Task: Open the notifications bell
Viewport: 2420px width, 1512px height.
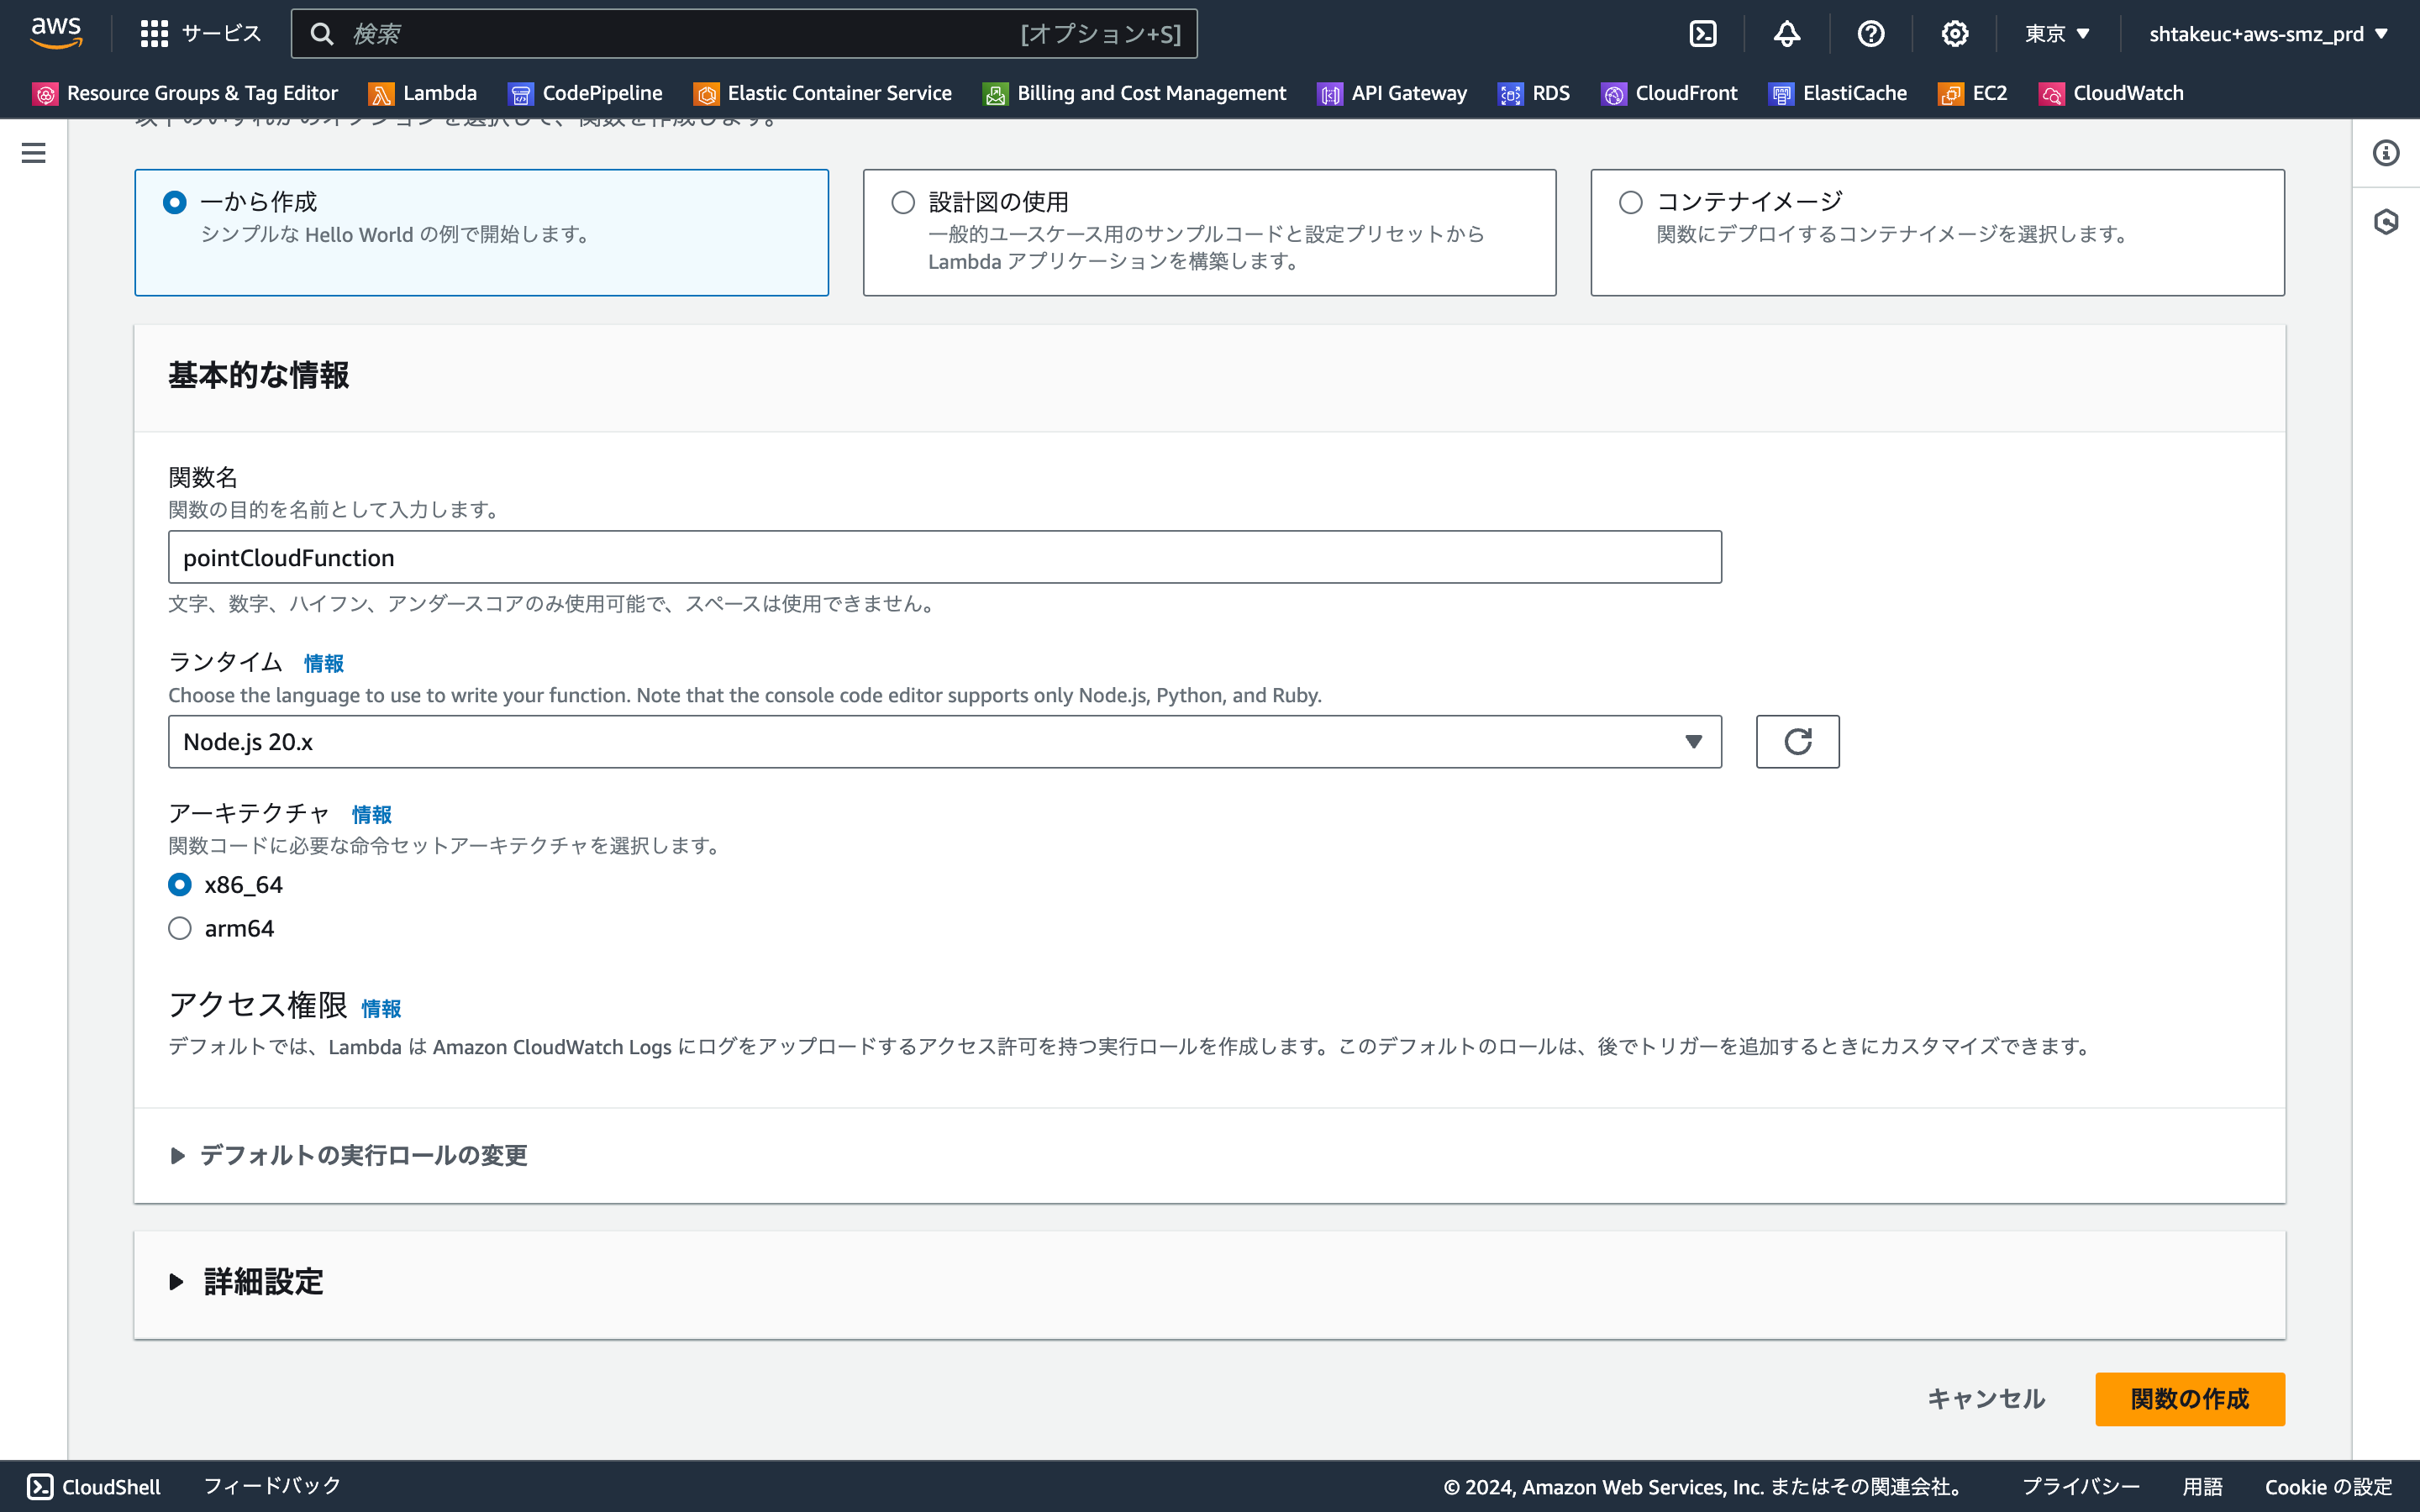Action: (1786, 32)
